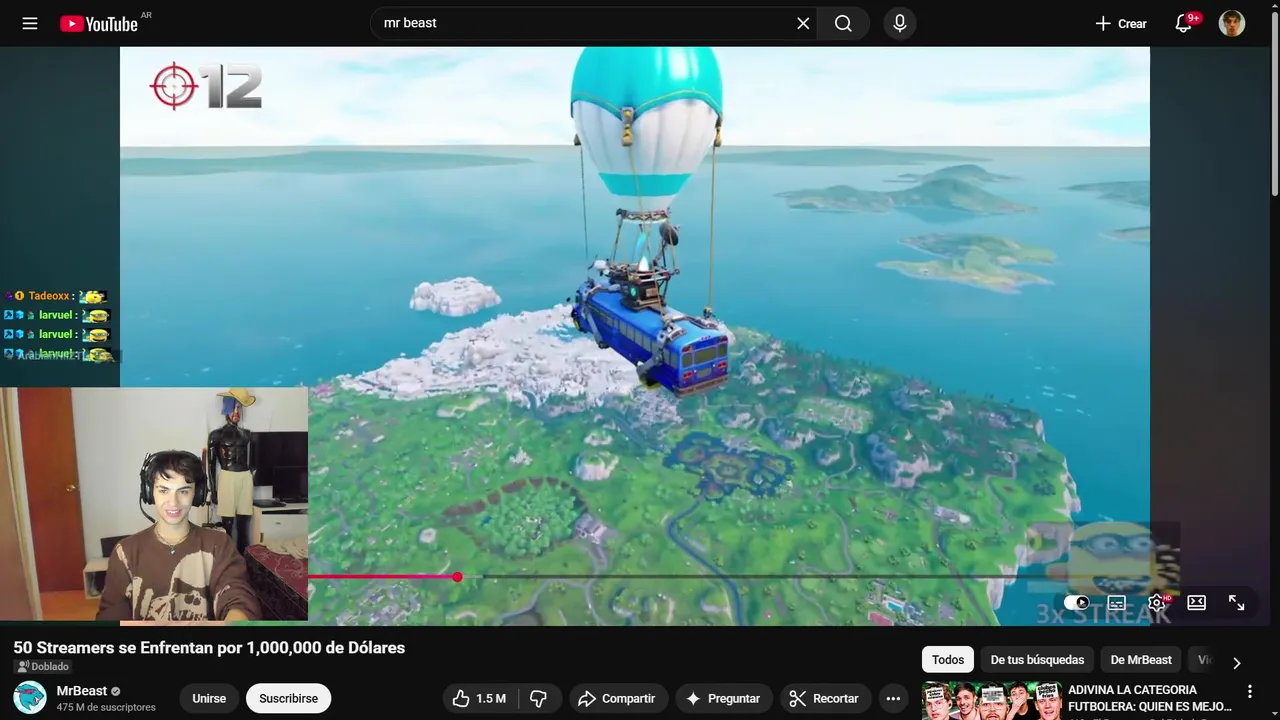Show more chips with right arrow
Viewport: 1280px width, 720px height.
point(1237,662)
